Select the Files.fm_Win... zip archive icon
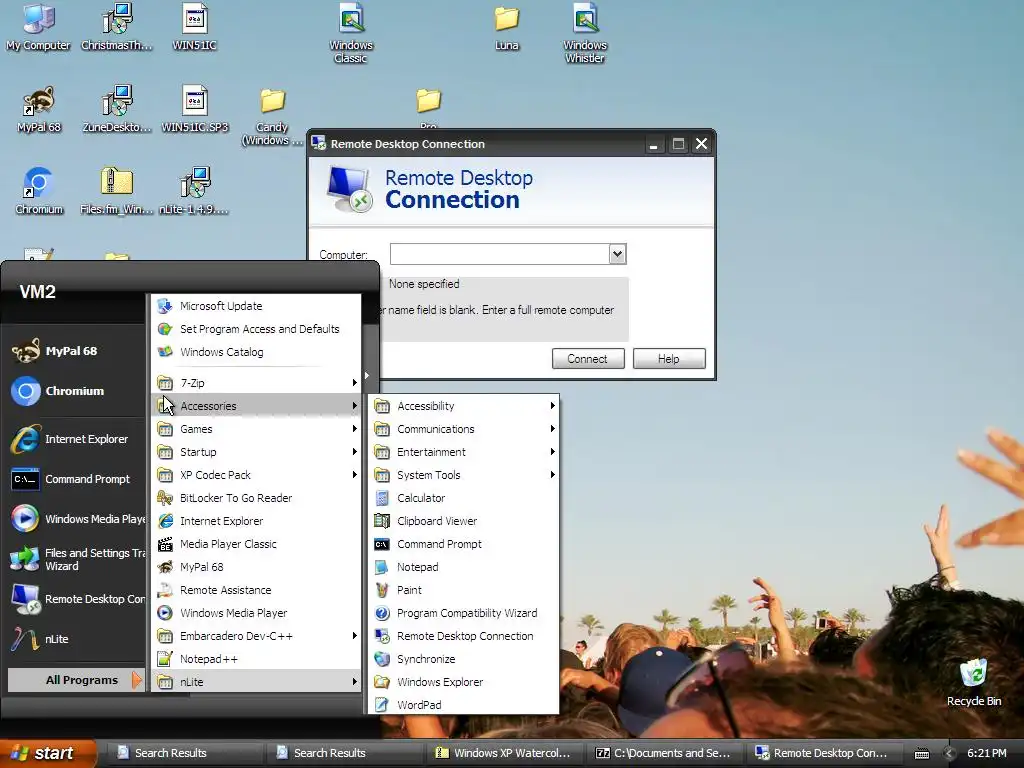1024x768 pixels. pyautogui.click(x=116, y=191)
